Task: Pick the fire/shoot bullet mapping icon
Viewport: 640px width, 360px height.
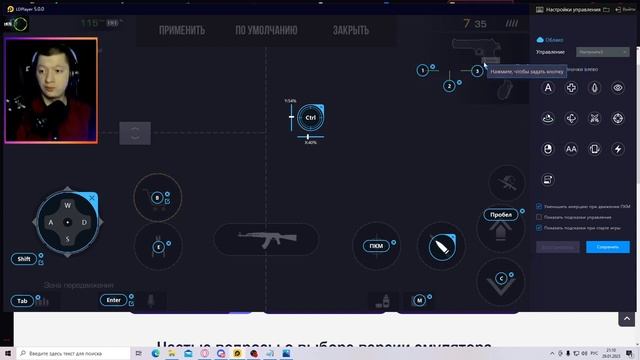Action: (x=595, y=88)
